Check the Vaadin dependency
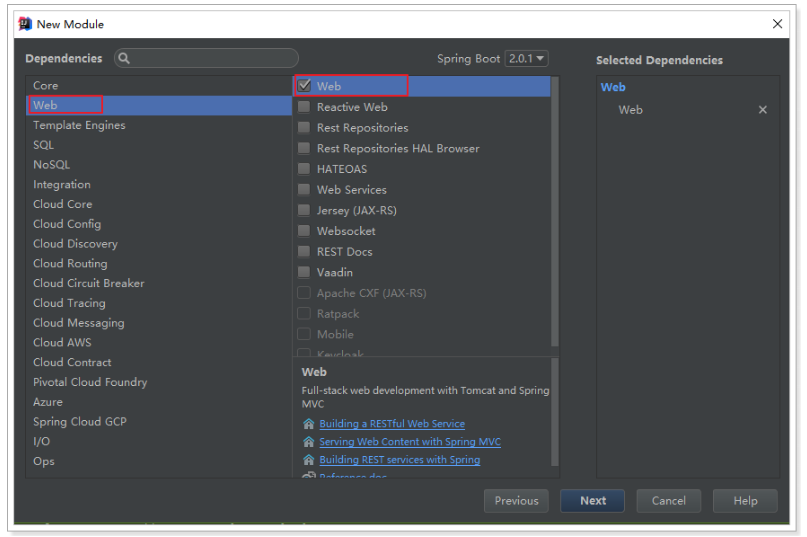Screen dimensions: 807x537 (304, 272)
